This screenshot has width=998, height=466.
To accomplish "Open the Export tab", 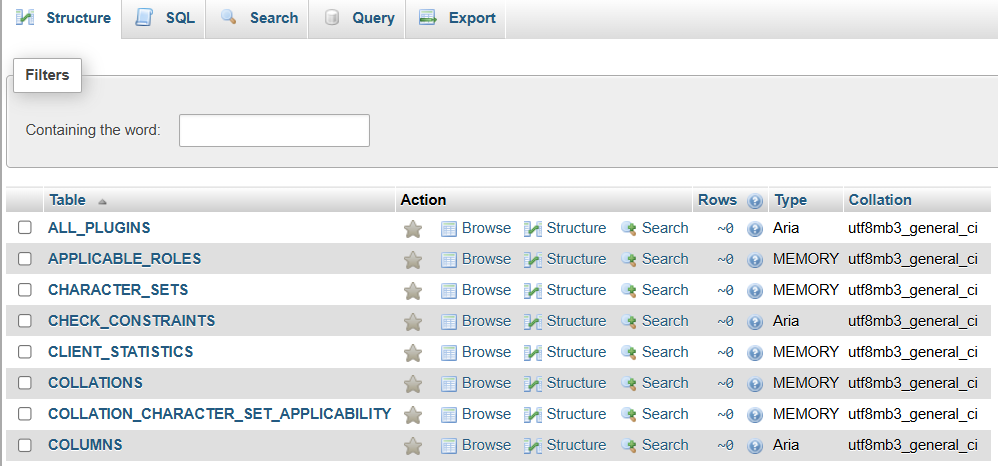I will (x=456, y=18).
